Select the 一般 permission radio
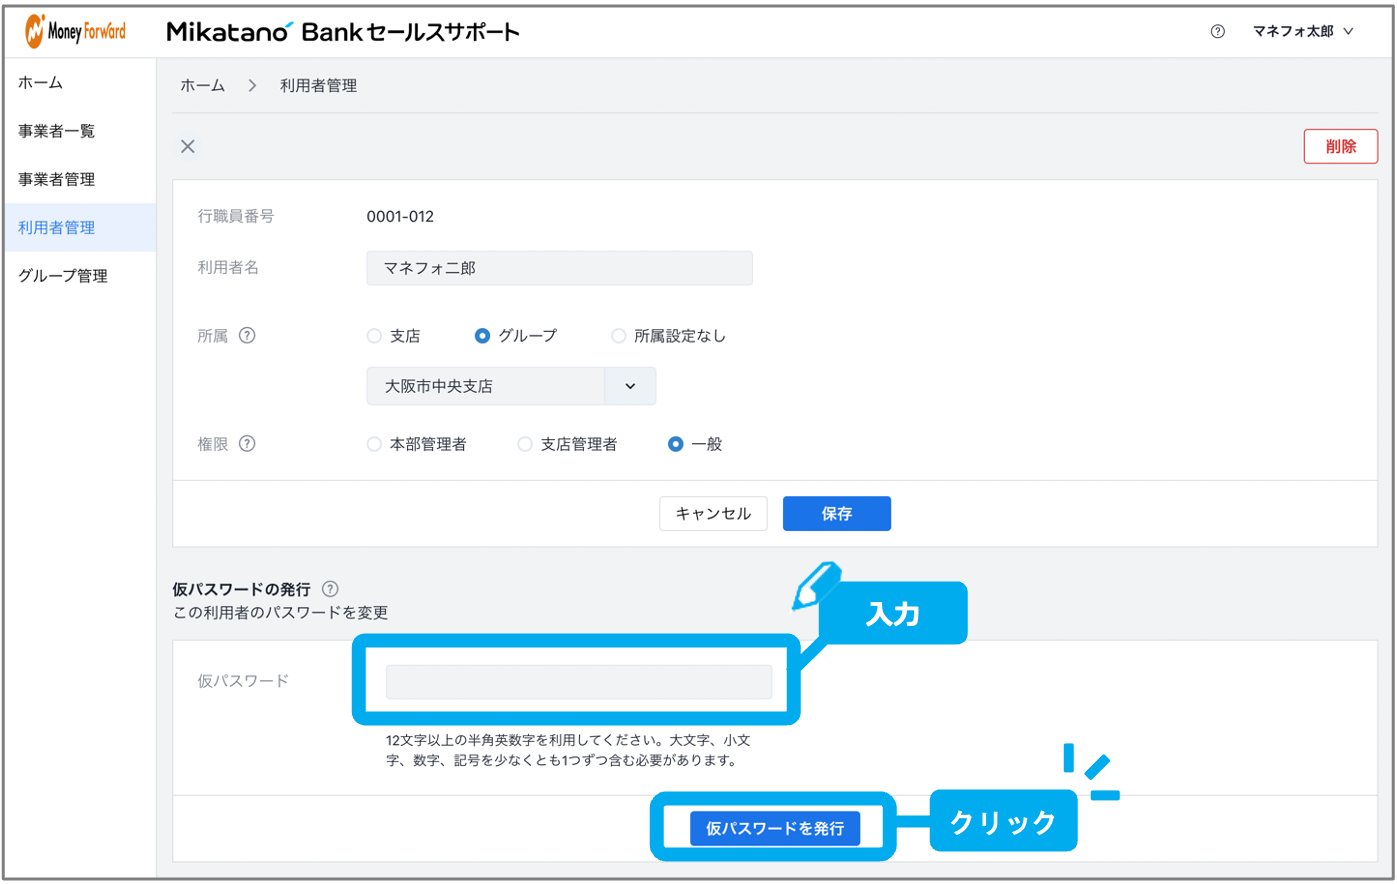This screenshot has width=1397, height=884. click(x=676, y=444)
